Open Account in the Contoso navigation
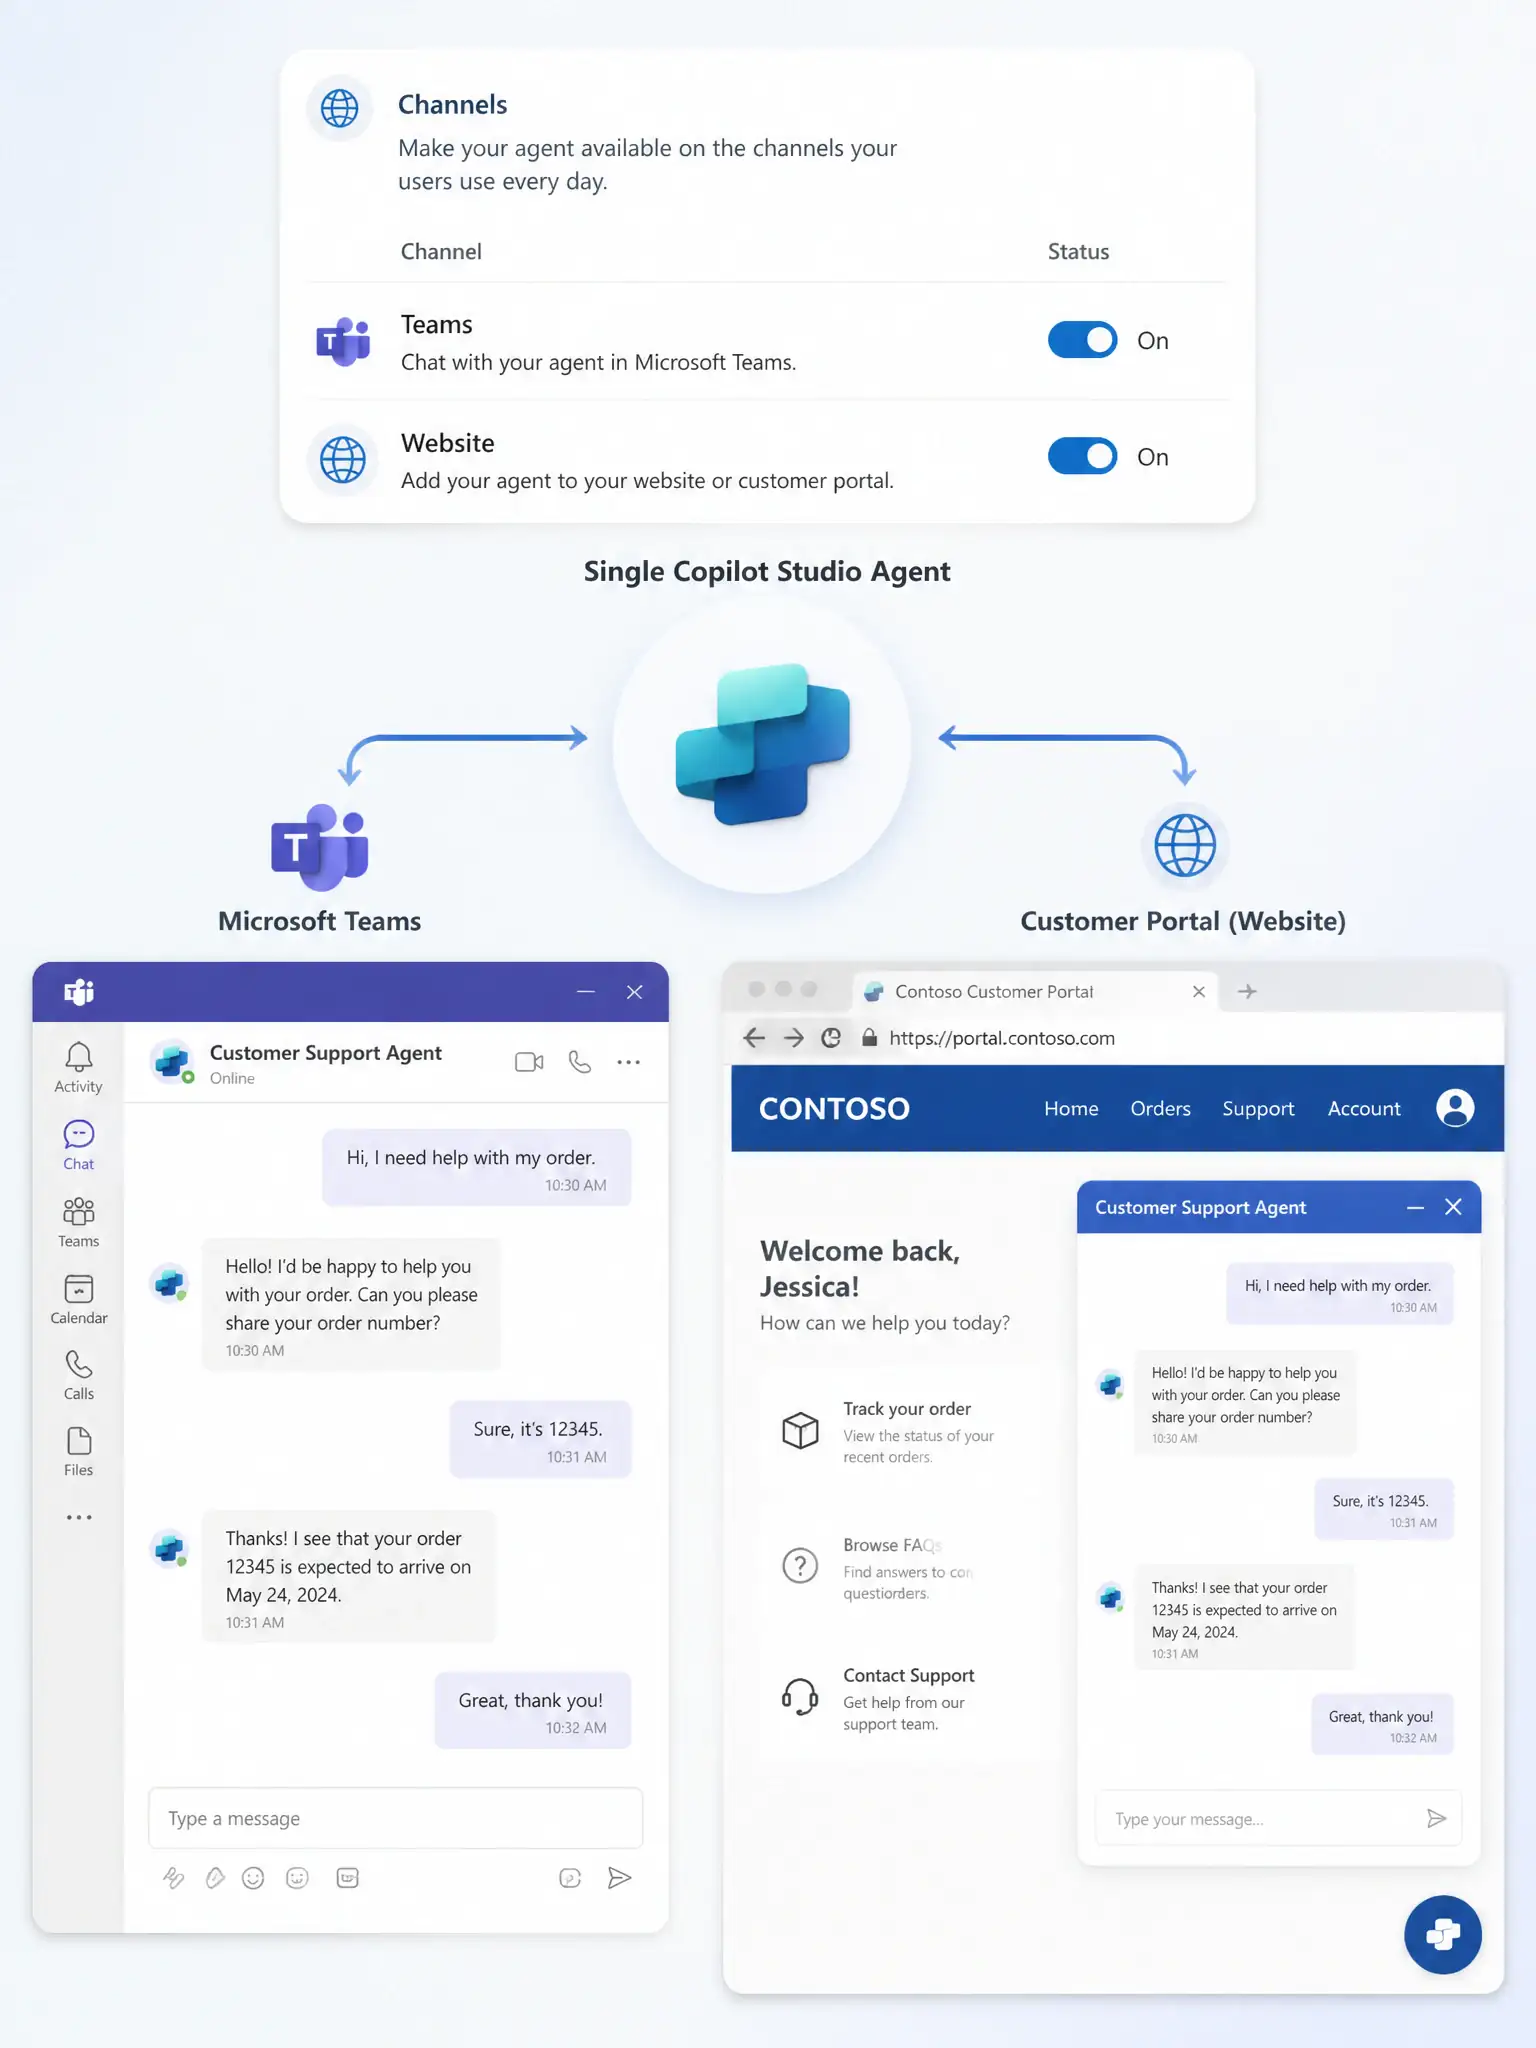This screenshot has width=1536, height=2048. [1364, 1108]
